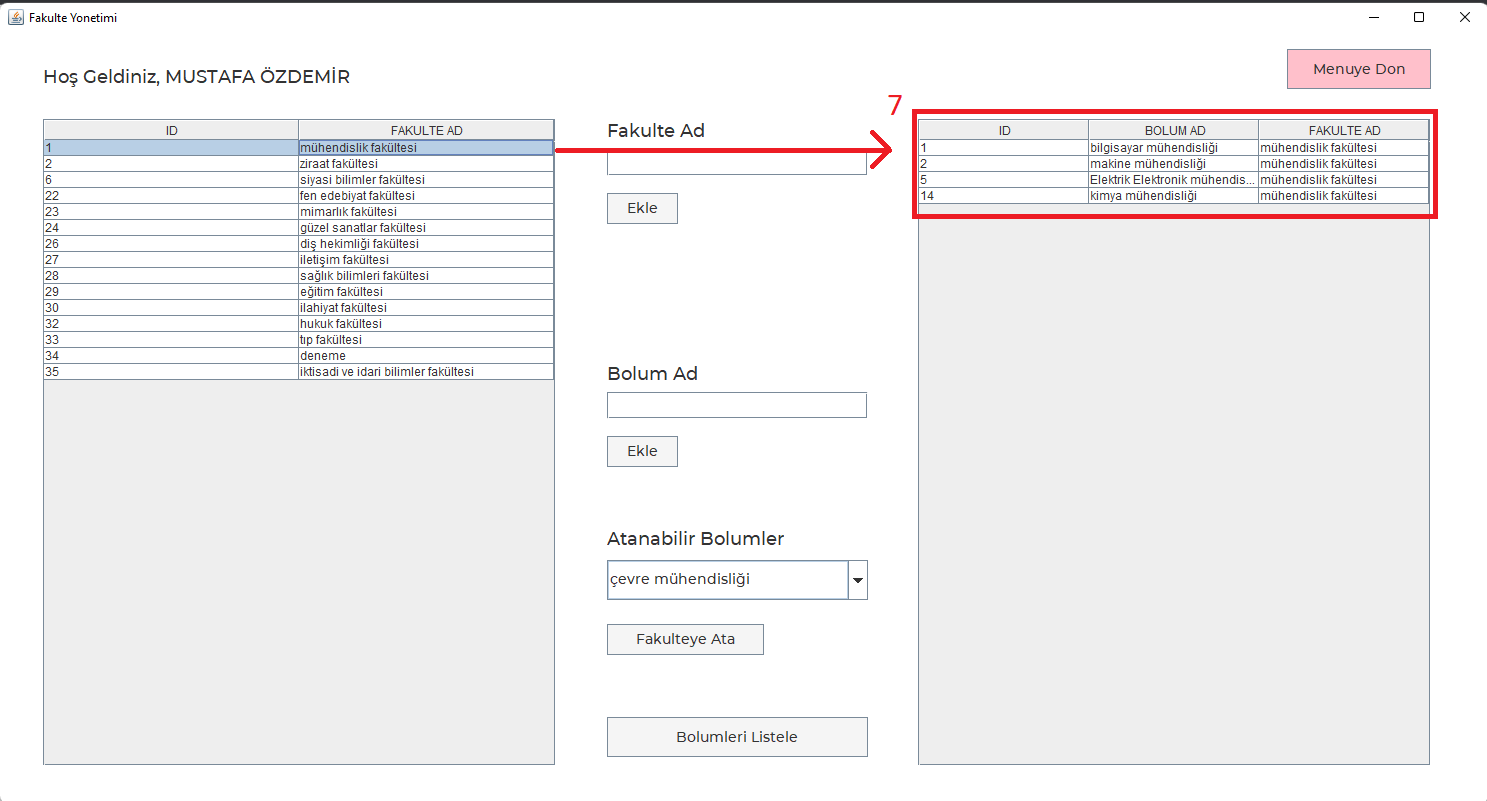Click the çevre mühendisliği combo box value
Image resolution: width=1487 pixels, height=801 pixels.
pyautogui.click(x=727, y=580)
